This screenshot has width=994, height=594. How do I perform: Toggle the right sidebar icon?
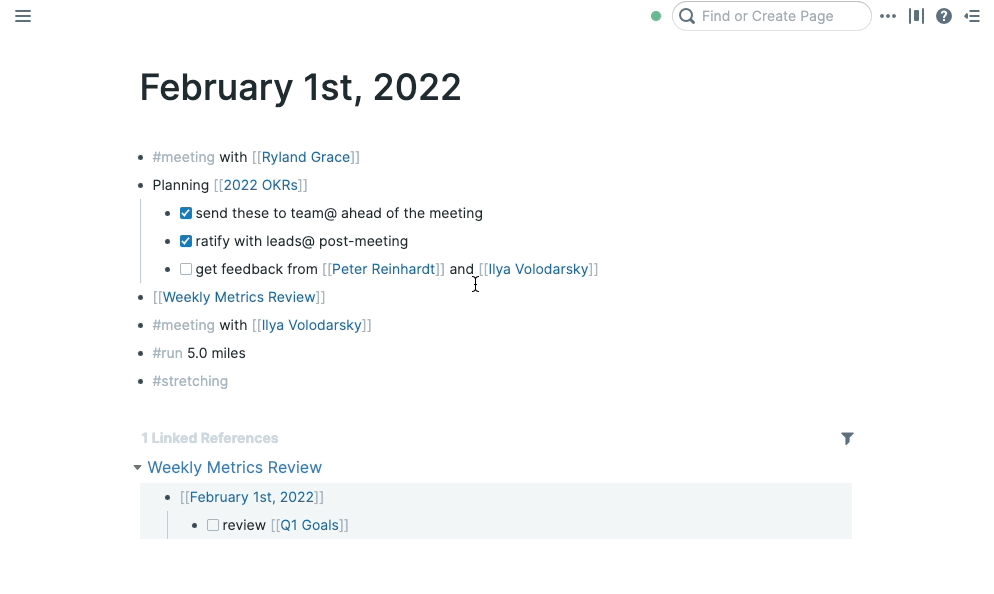(972, 16)
